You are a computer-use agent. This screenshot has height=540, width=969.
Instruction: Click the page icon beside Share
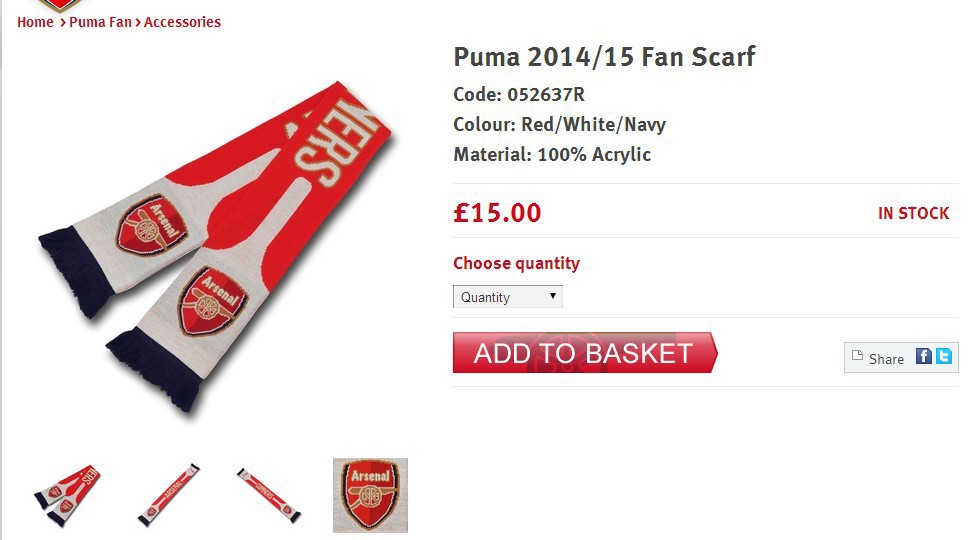tap(857, 355)
